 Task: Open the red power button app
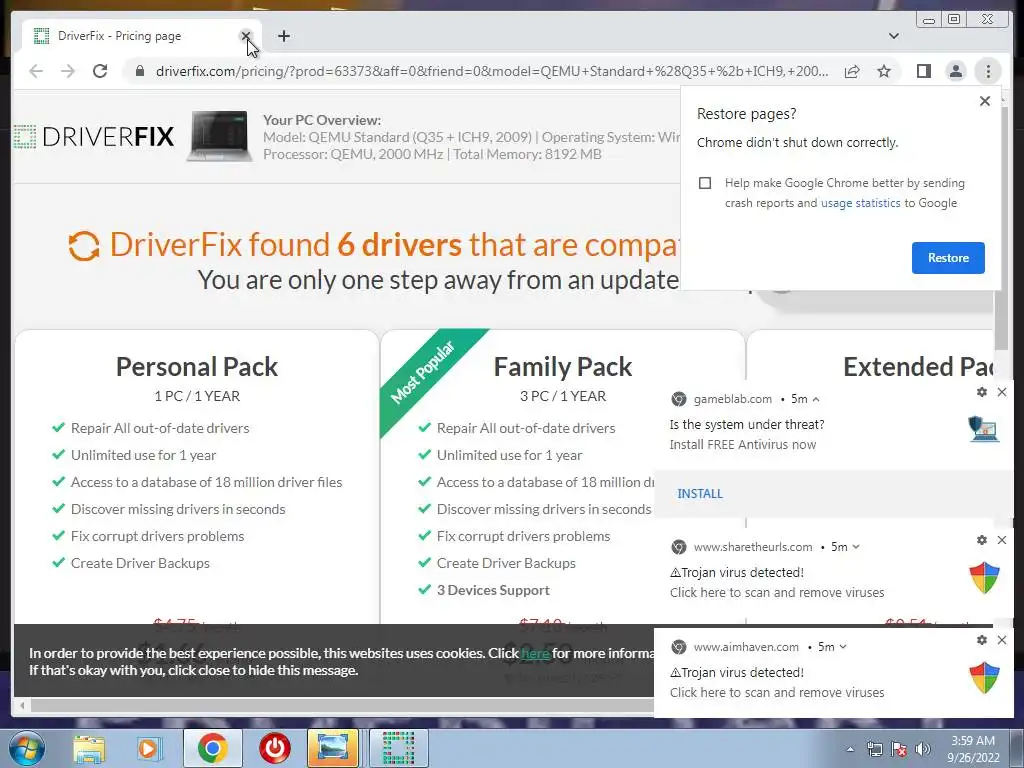(x=274, y=748)
